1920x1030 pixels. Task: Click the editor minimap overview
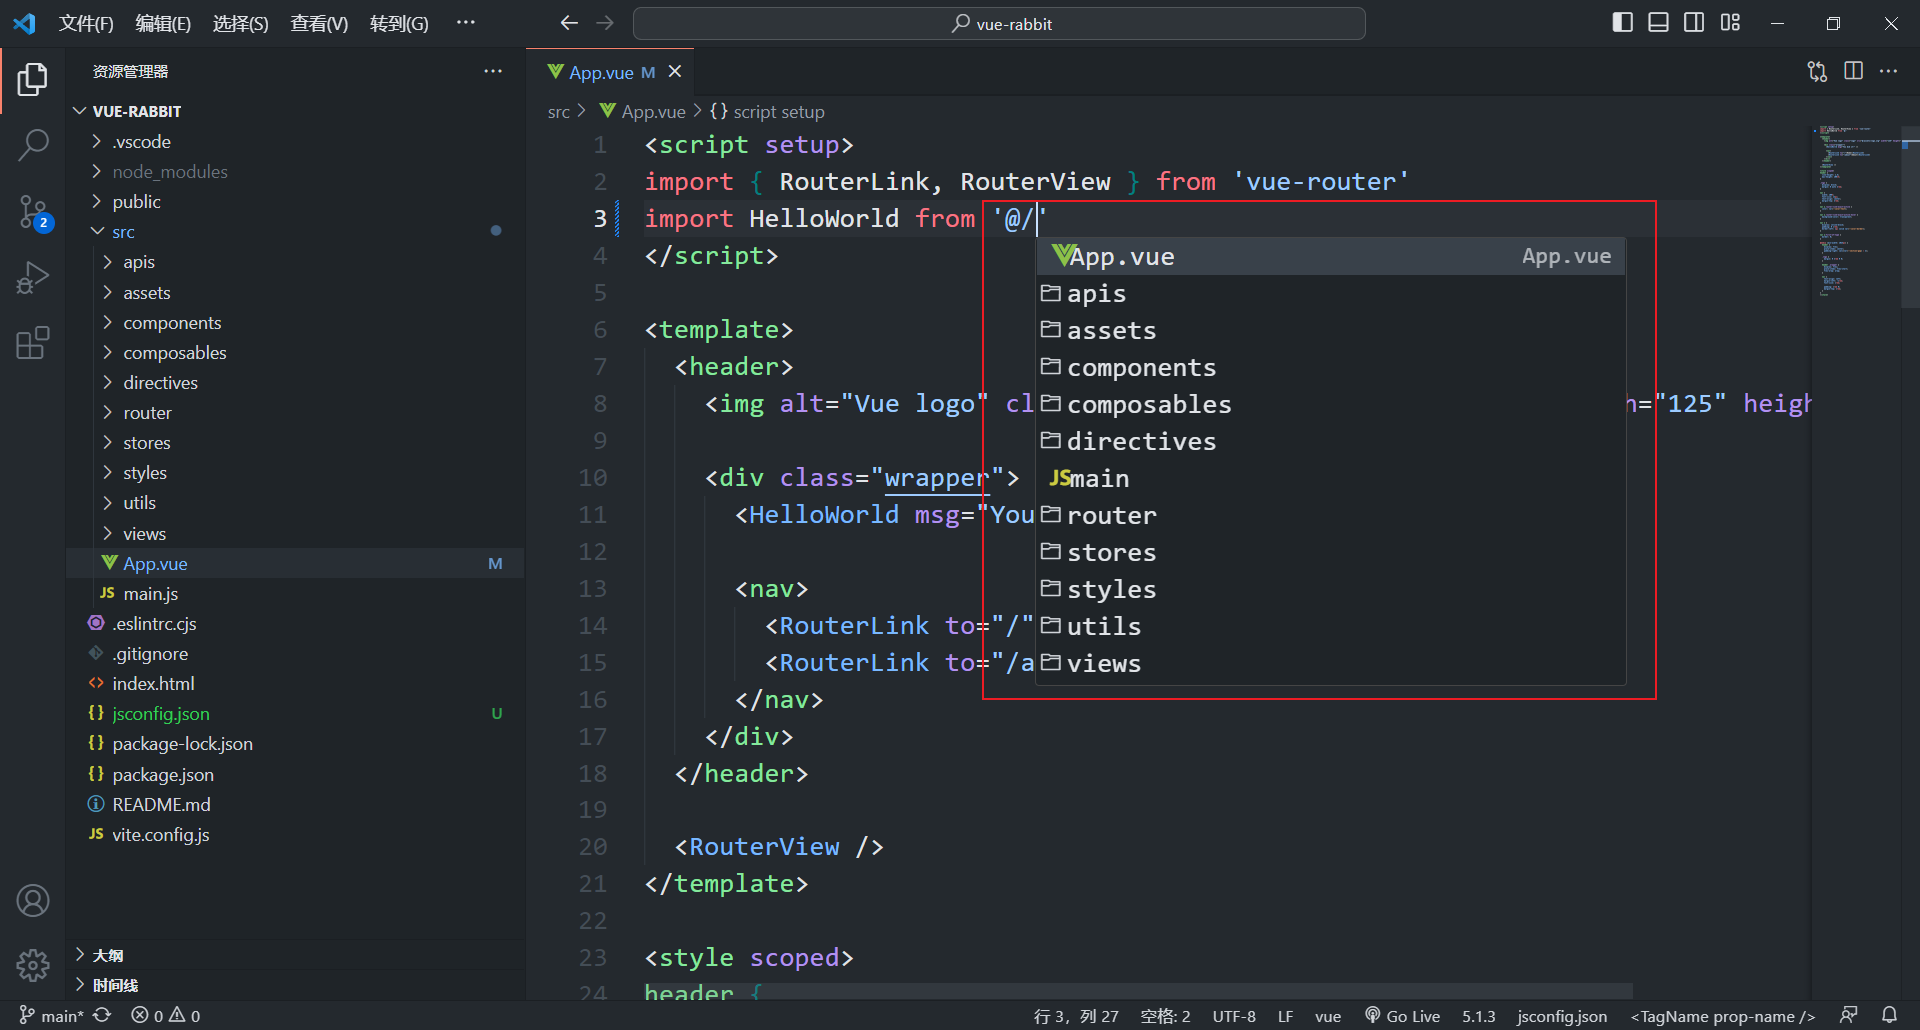pyautogui.click(x=1856, y=212)
